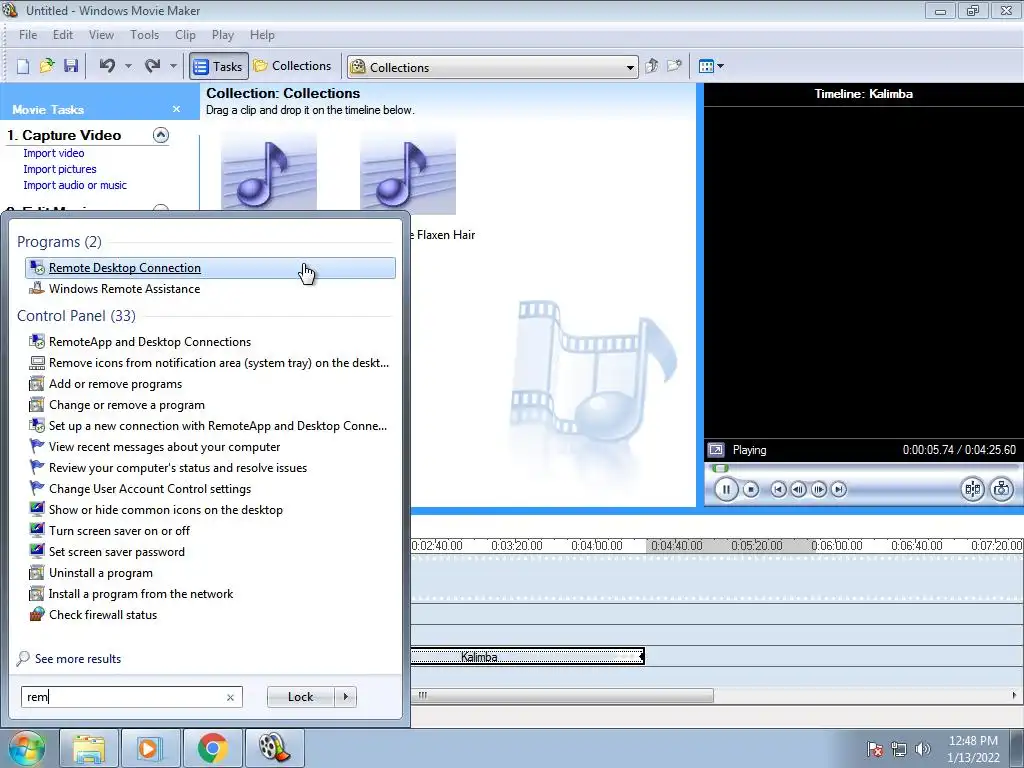Open the Tools menu
1024x768 pixels.
[x=144, y=35]
